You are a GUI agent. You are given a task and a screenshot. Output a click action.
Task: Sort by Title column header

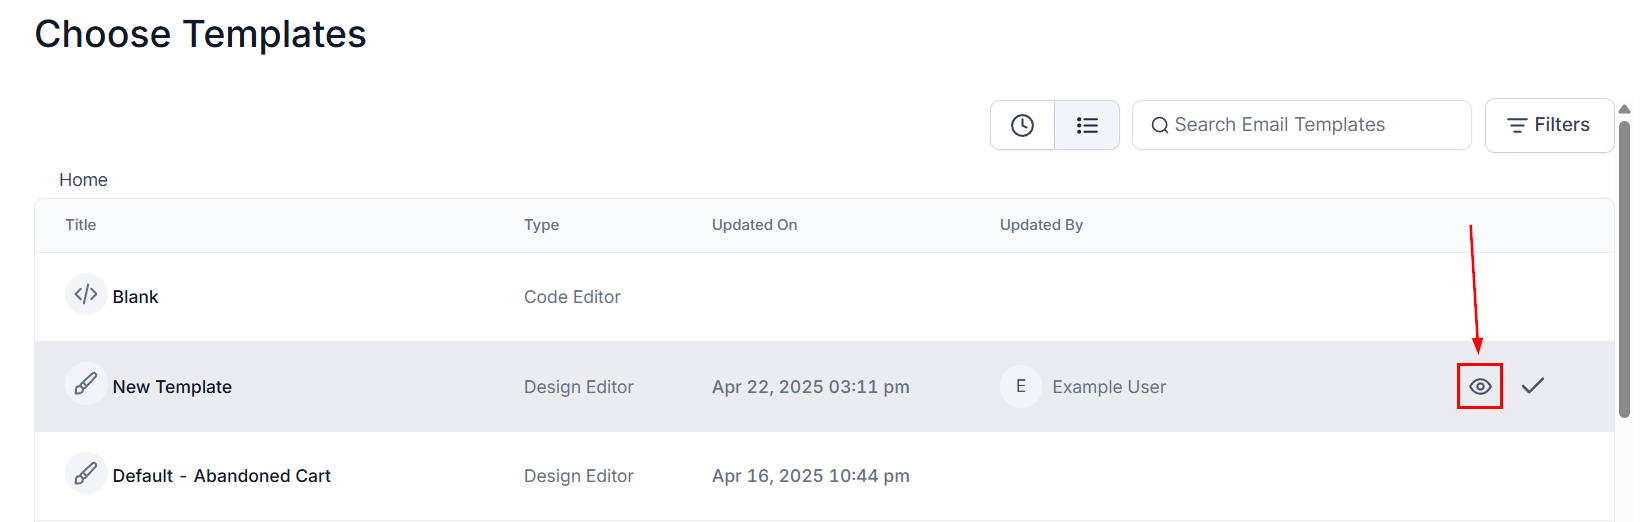pyautogui.click(x=81, y=225)
